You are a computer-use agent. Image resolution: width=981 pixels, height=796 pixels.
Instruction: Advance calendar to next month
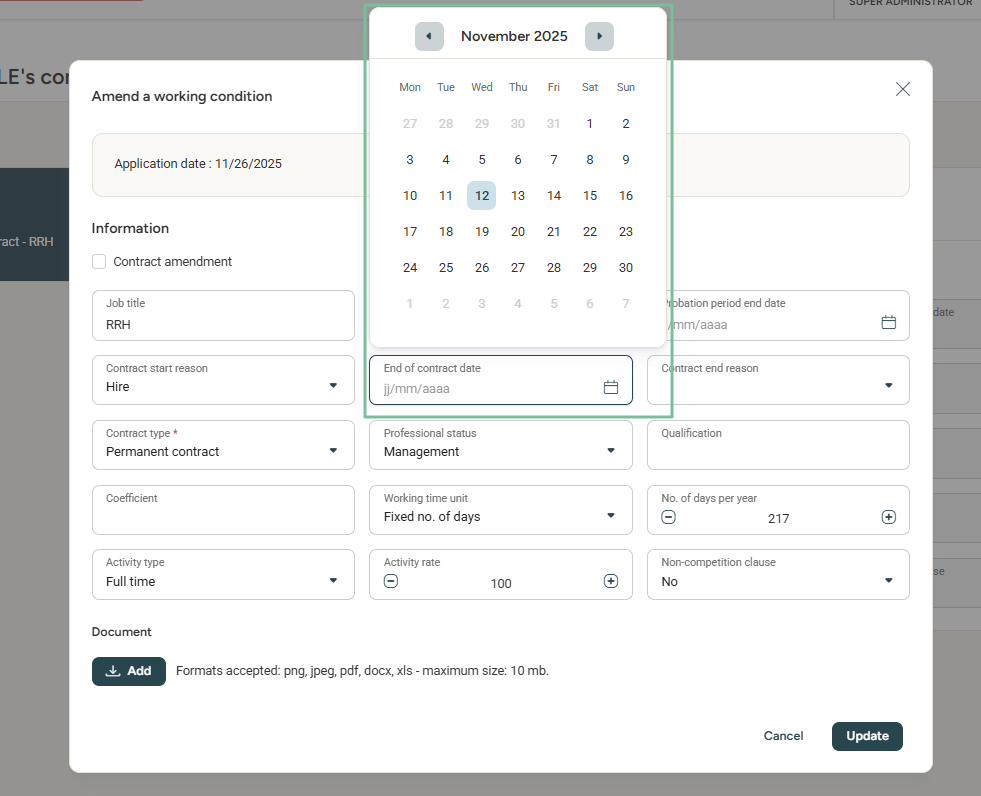click(x=599, y=37)
